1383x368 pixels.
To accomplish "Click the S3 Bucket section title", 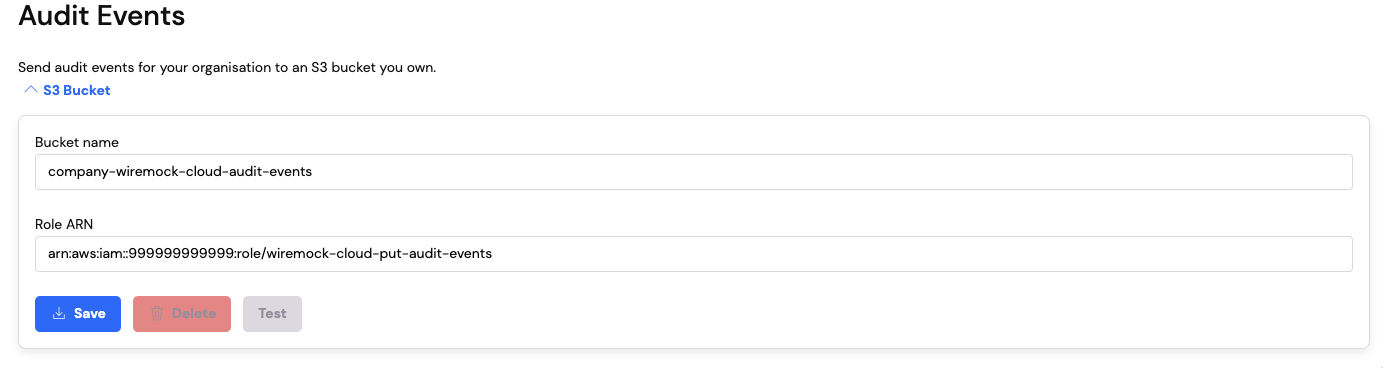I will pyautogui.click(x=76, y=90).
